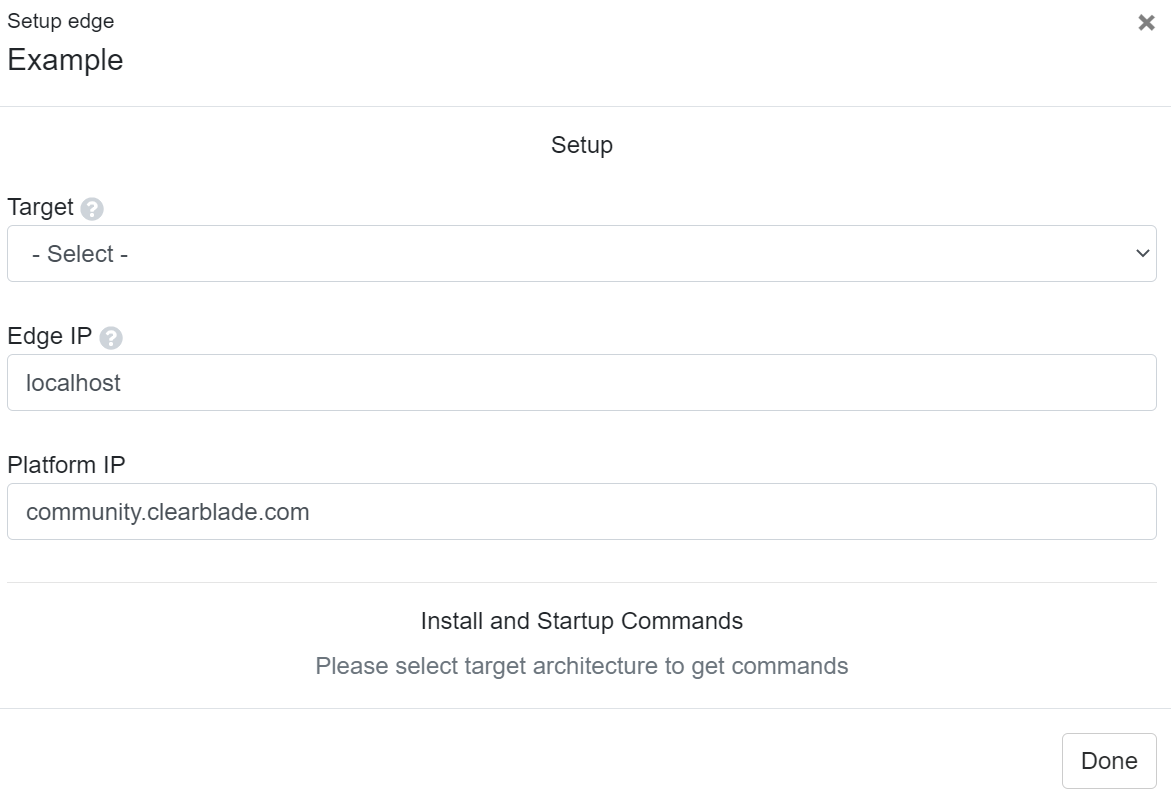Image resolution: width=1171 pixels, height=802 pixels.
Task: Open the Target architecture dropdown
Action: click(581, 254)
